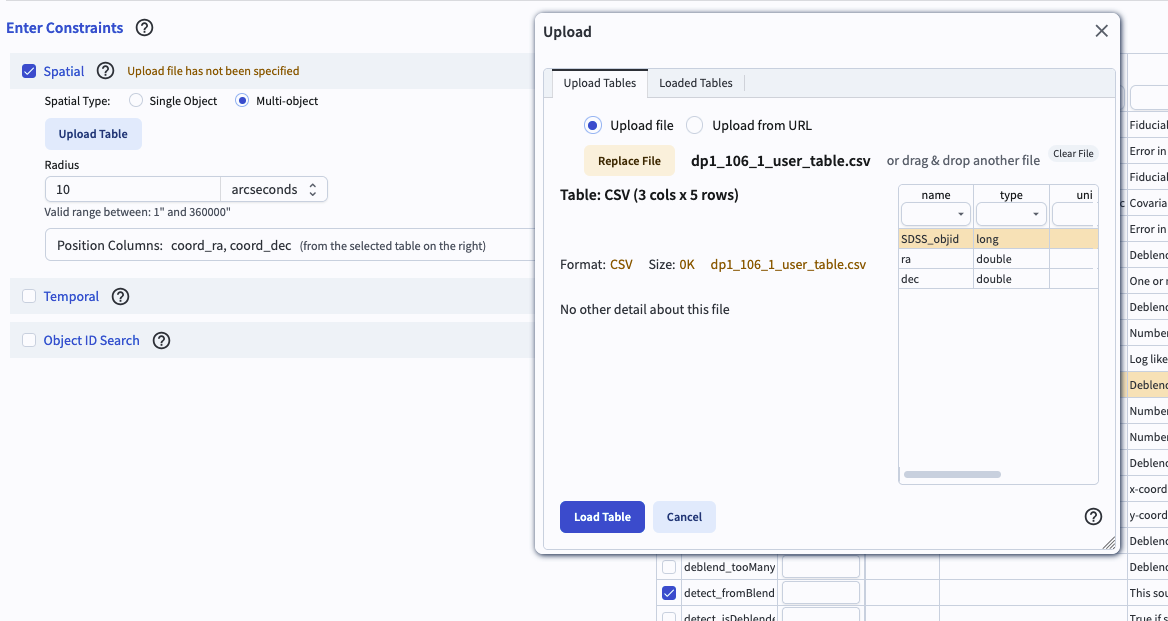This screenshot has height=621, width=1168.
Task: Uncheck the Spatial constraint checkbox
Action: pos(29,71)
